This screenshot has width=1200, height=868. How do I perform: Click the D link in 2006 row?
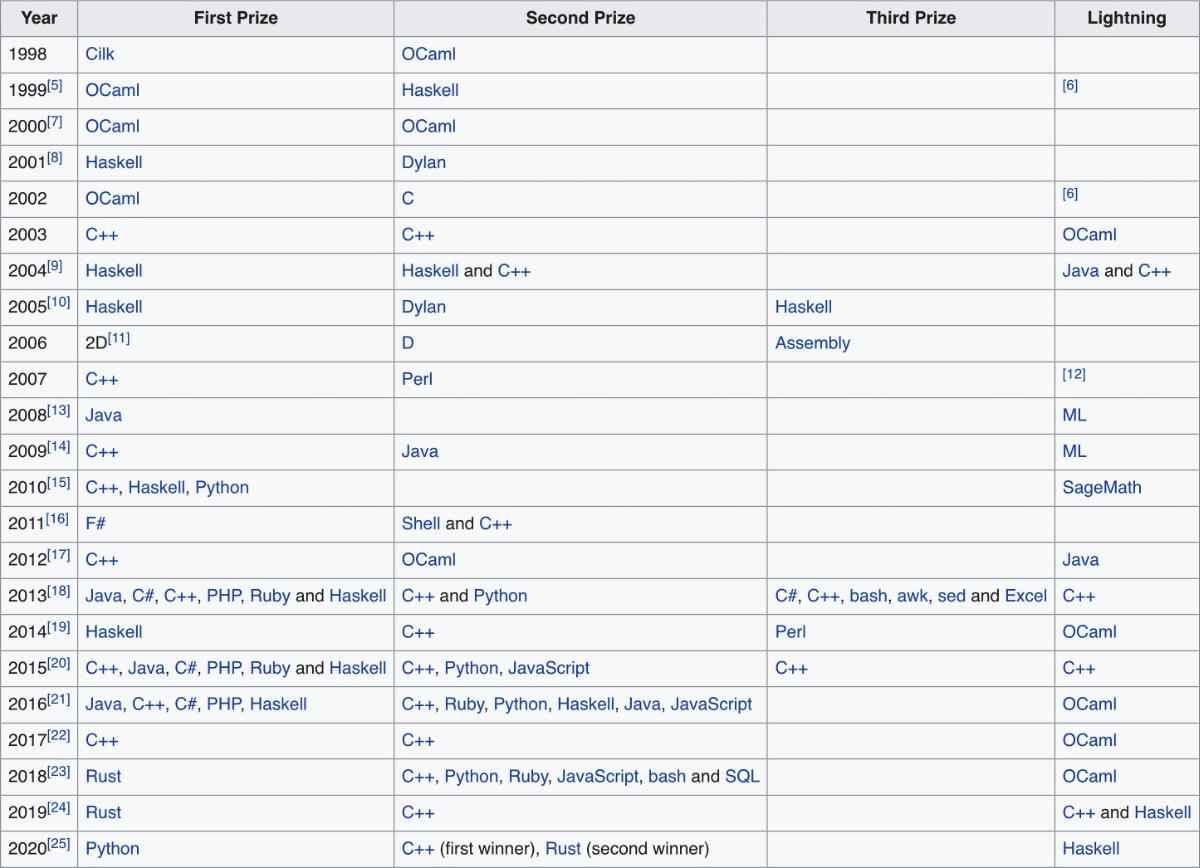pos(408,343)
